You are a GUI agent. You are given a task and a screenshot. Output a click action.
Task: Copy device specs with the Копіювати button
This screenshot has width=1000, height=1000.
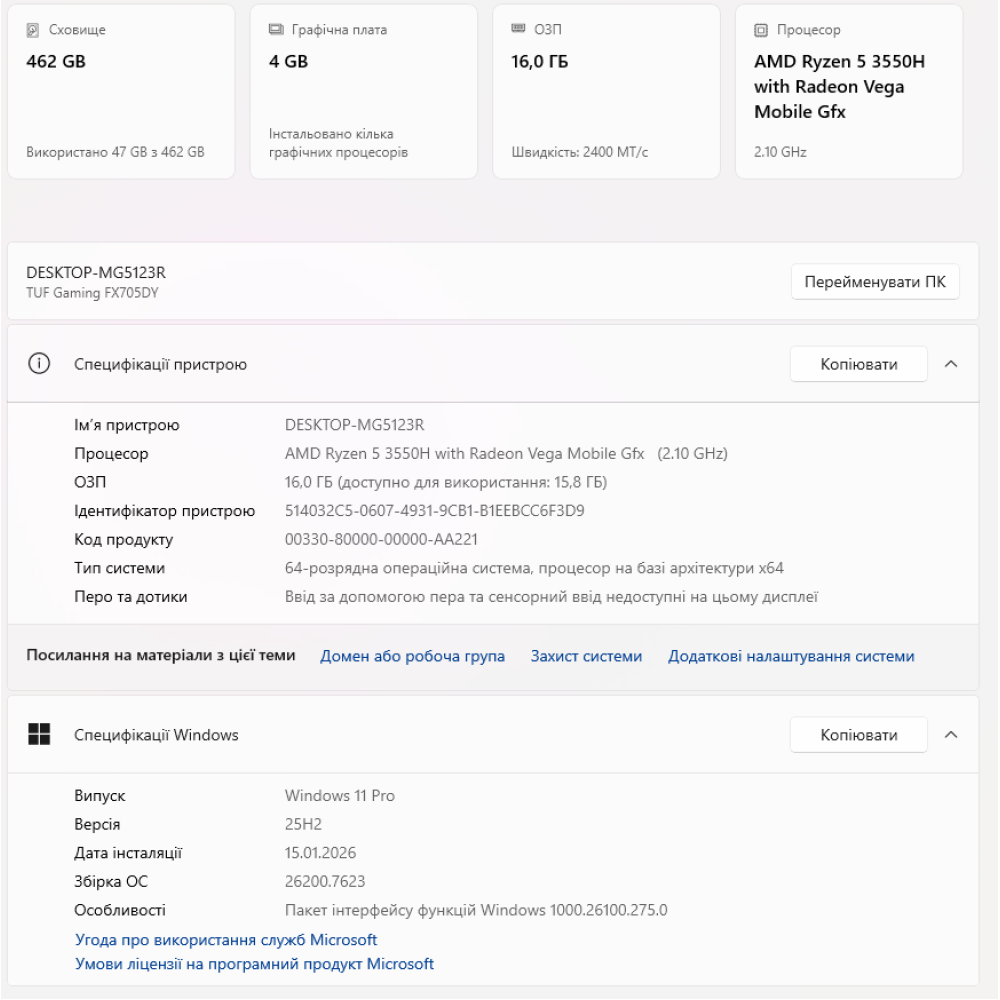[858, 364]
